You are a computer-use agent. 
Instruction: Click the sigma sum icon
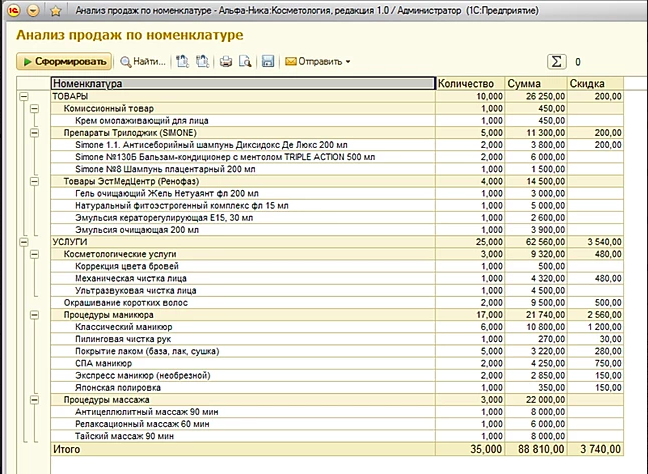pos(557,62)
